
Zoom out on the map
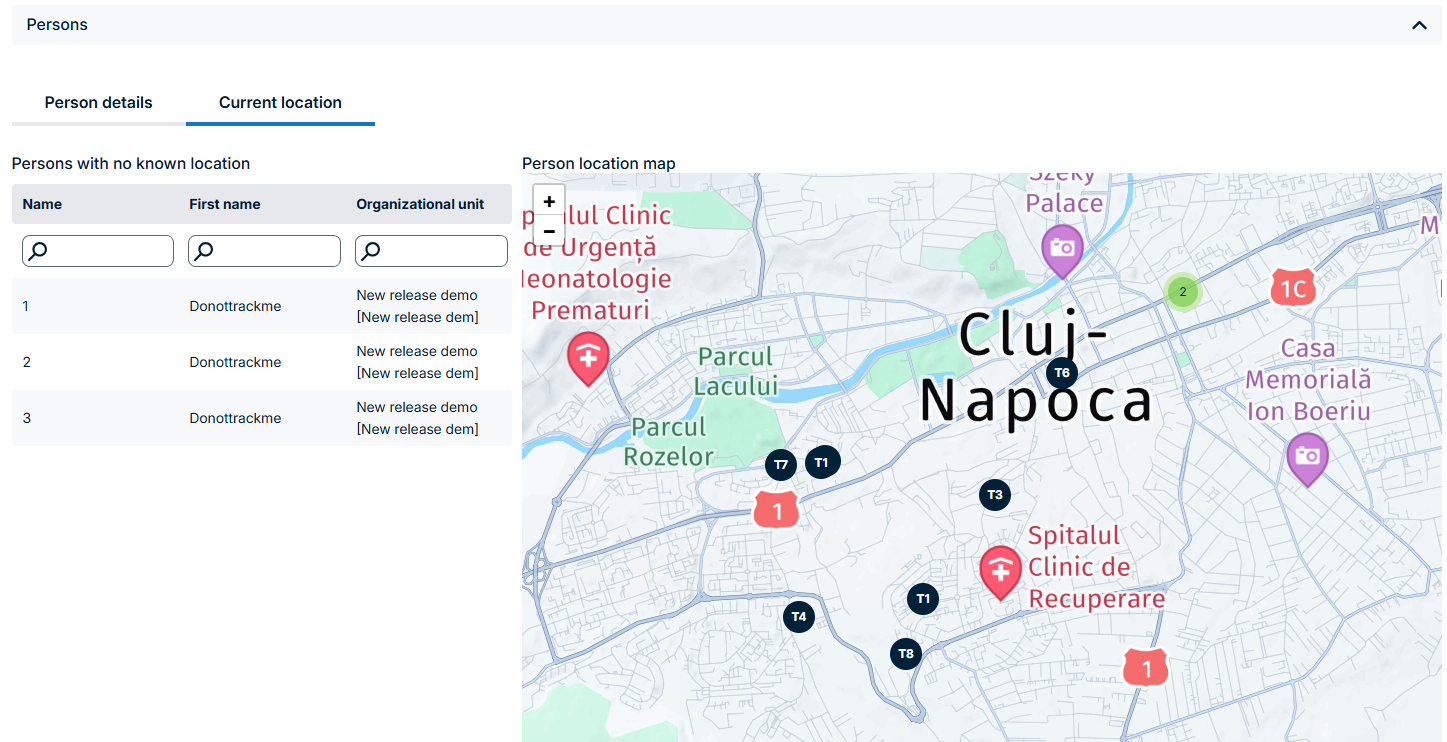(549, 231)
